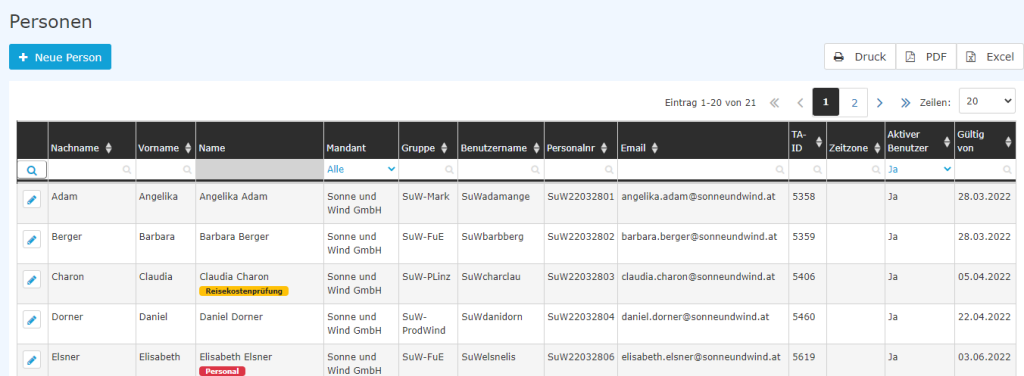
Task: Click group cell SuW-ProdWind
Action: click(x=424, y=323)
